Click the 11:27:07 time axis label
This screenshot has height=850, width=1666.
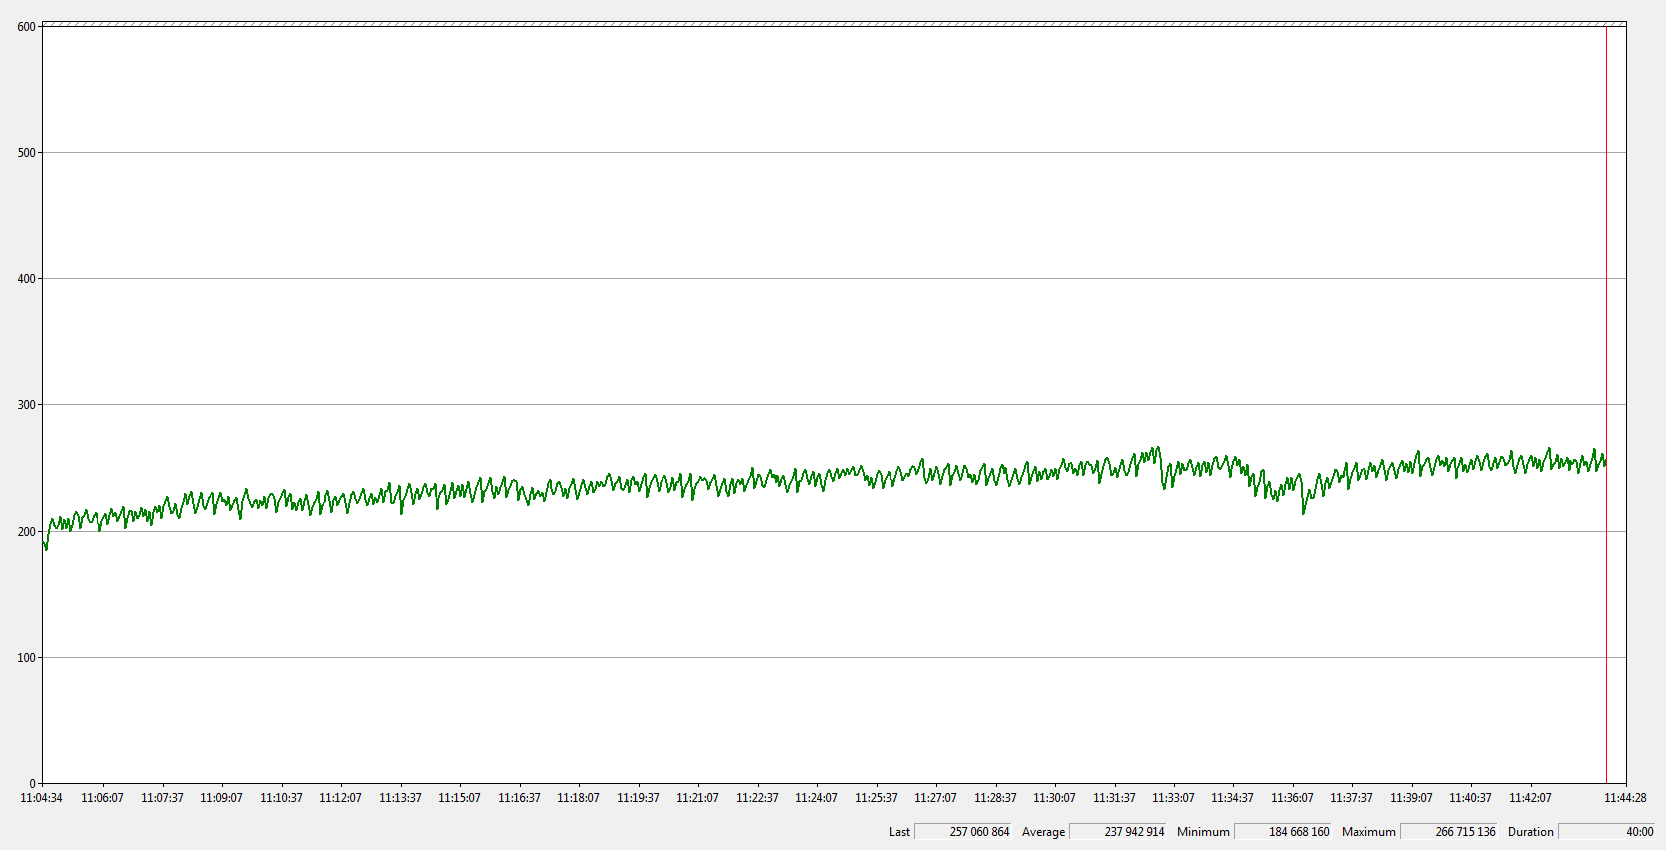(x=935, y=798)
